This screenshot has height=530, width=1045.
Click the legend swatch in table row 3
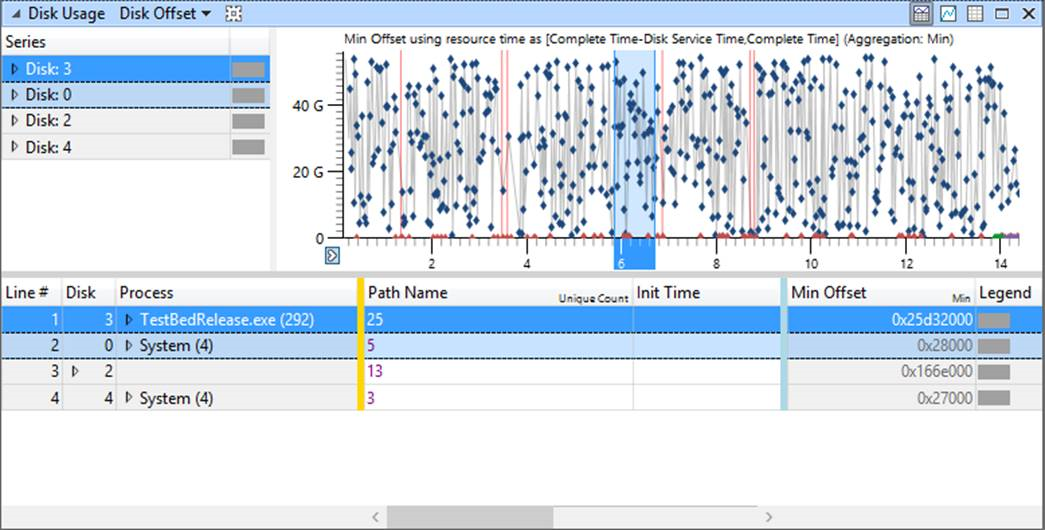click(994, 371)
